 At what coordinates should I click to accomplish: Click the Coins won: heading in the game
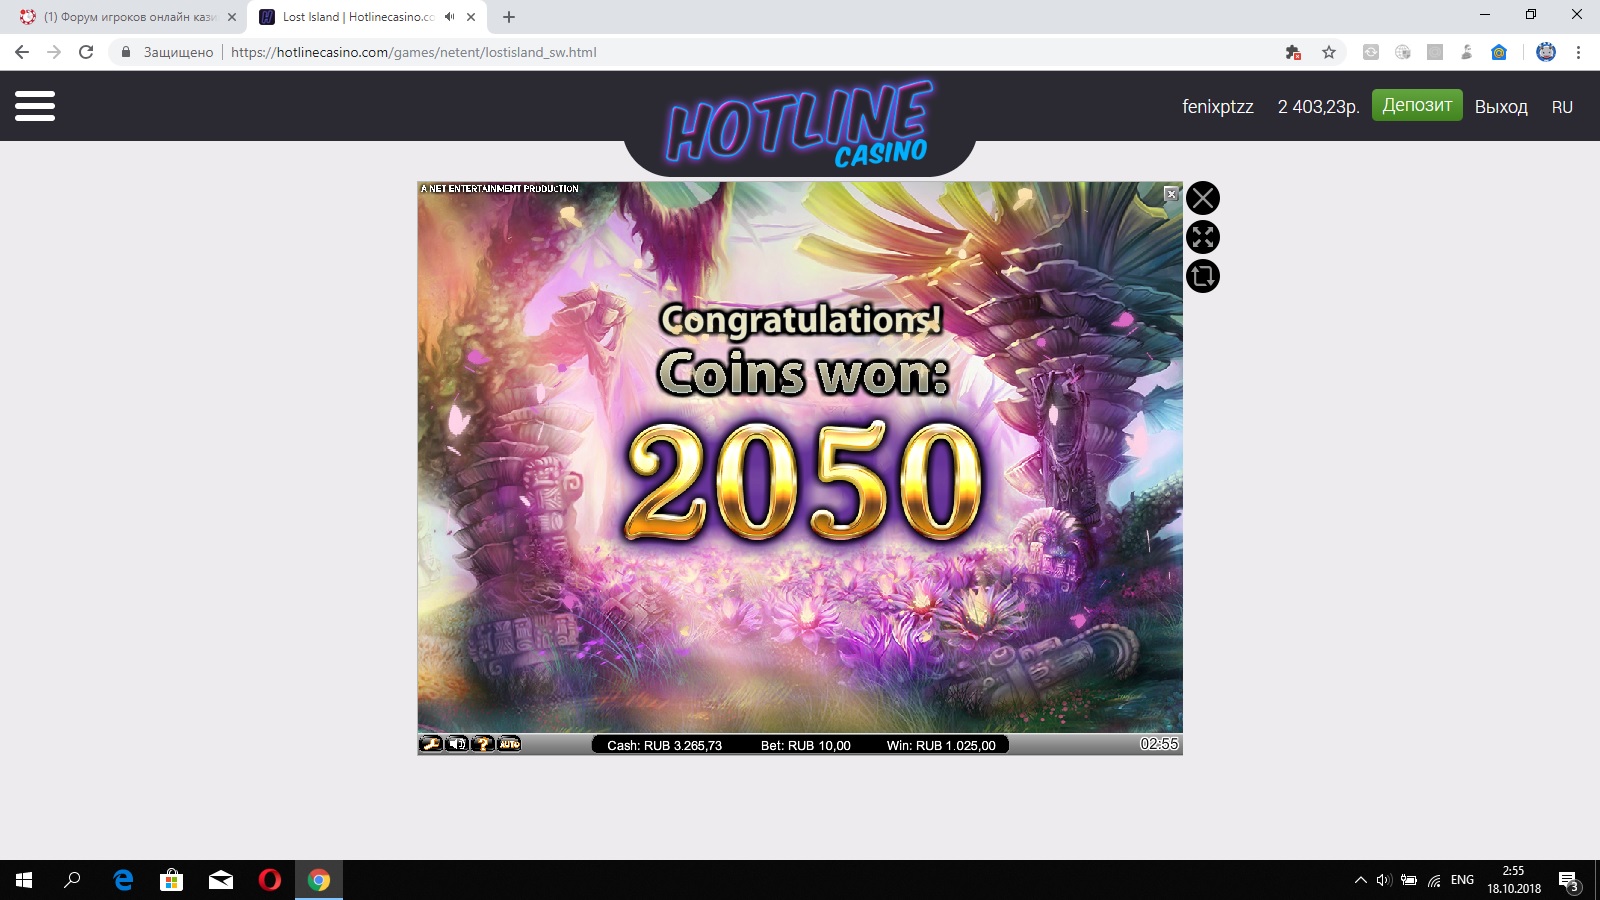803,374
